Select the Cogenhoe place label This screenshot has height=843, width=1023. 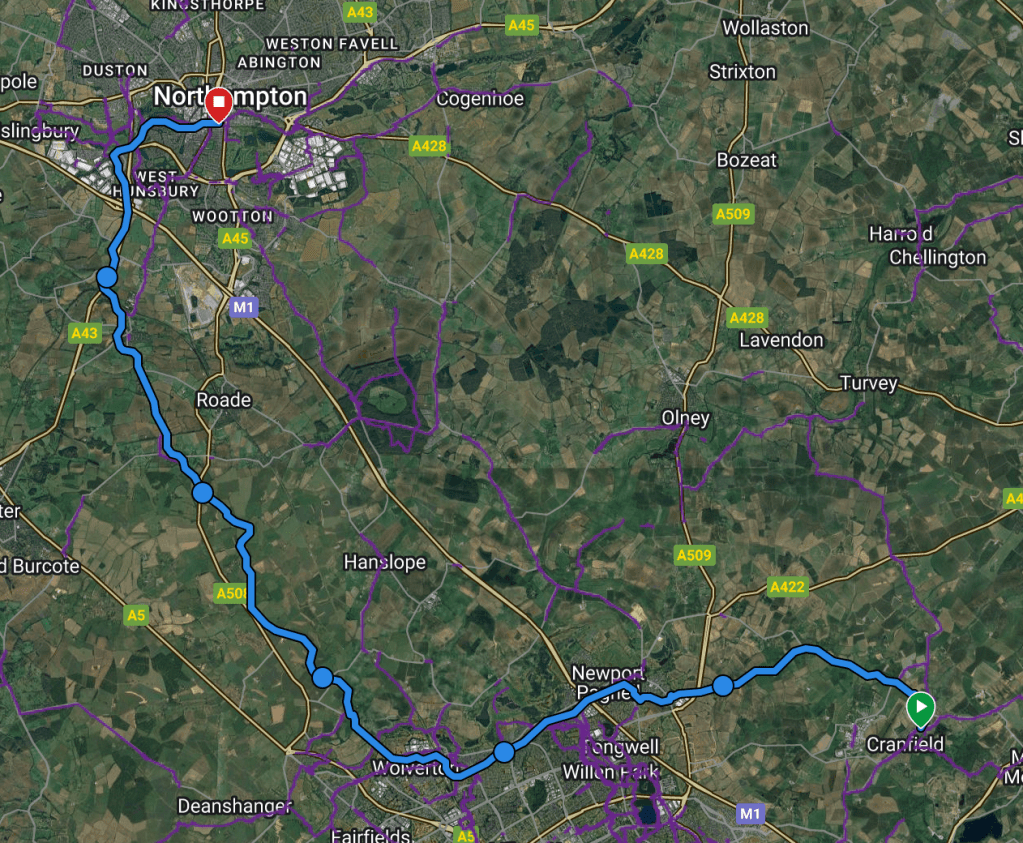[x=480, y=99]
